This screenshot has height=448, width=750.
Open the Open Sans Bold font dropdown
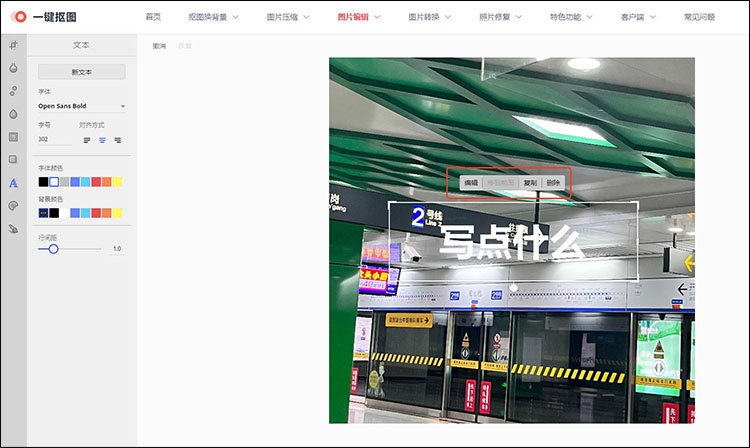[82, 106]
